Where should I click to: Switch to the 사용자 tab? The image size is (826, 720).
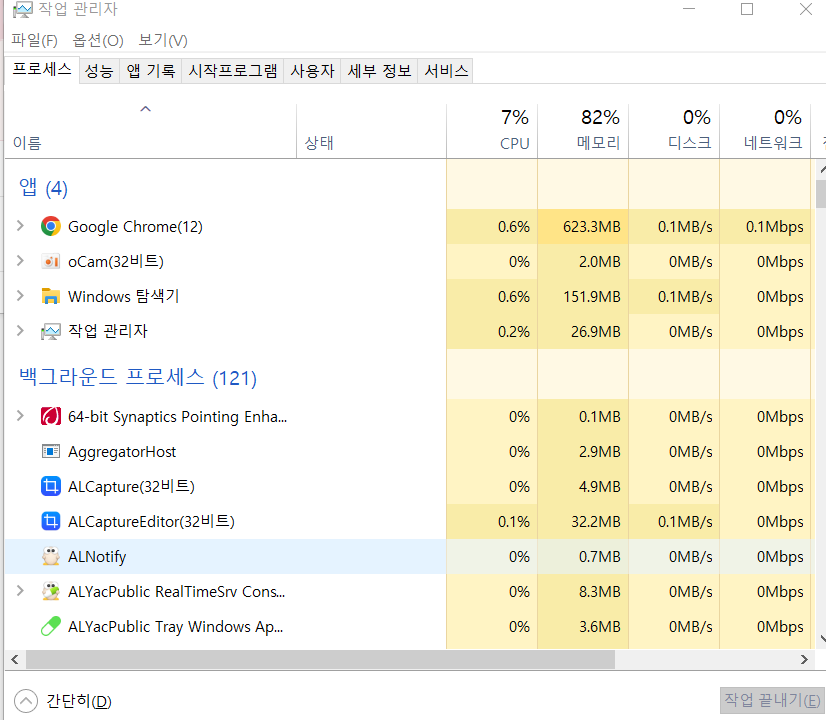312,71
